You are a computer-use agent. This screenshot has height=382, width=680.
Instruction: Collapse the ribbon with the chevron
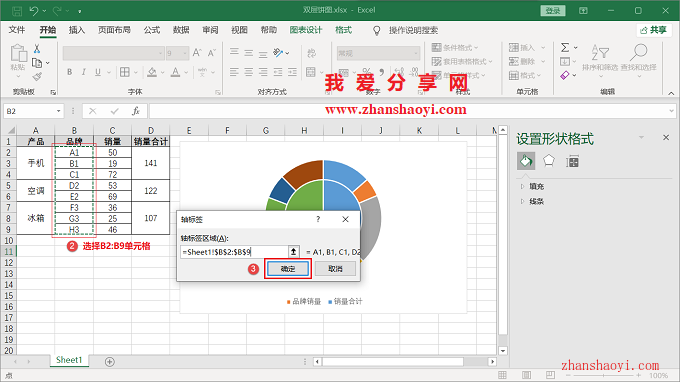671,93
